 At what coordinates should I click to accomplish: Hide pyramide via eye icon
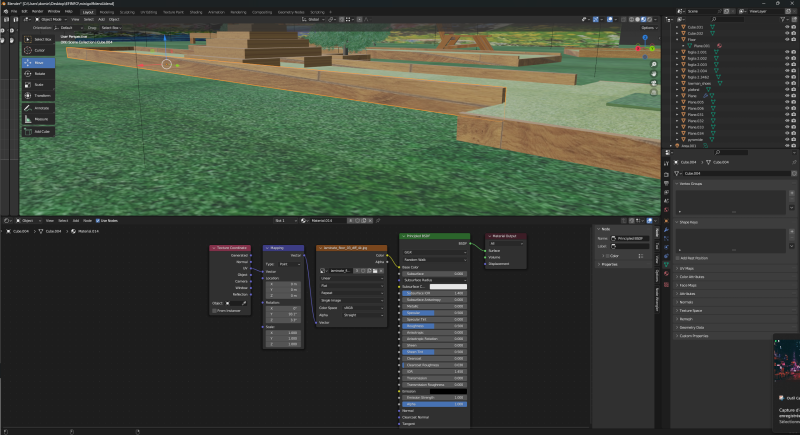tap(787, 139)
